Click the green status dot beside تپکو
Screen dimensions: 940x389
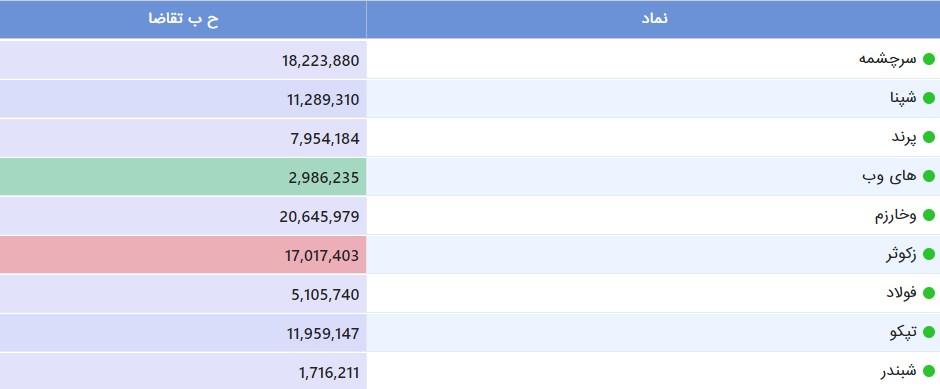929,332
